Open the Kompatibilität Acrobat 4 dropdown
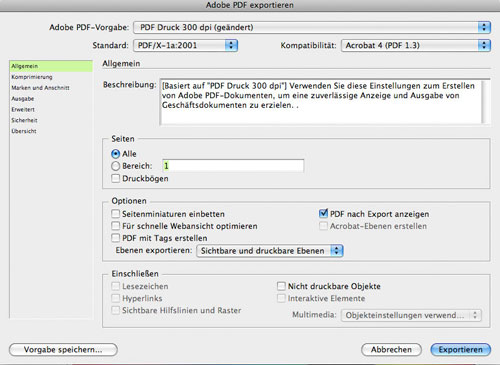Screen dimensions: 500x365 [x=416, y=45]
